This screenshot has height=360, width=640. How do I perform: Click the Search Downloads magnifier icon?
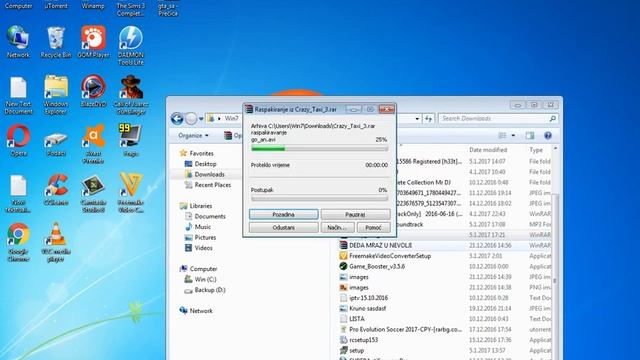553,118
